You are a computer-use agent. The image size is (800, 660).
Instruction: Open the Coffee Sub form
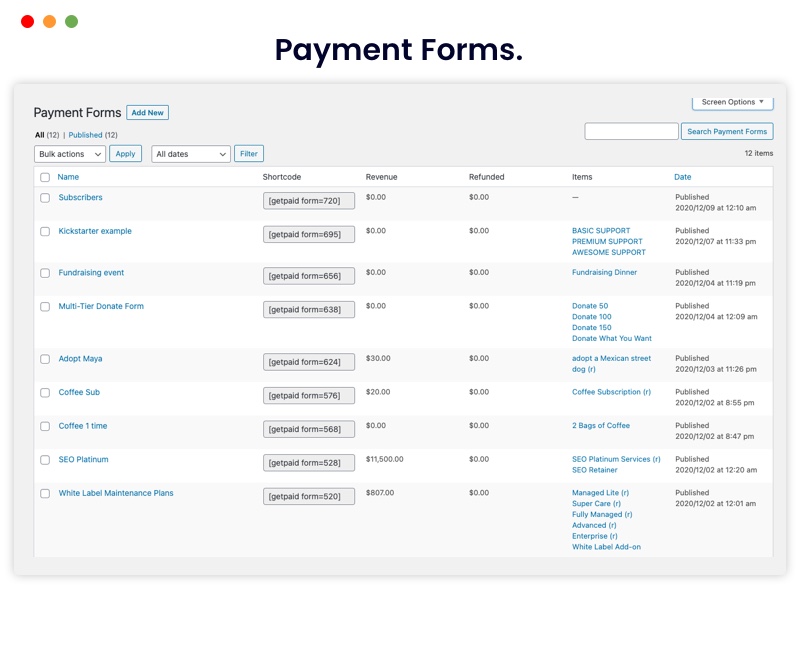[79, 393]
